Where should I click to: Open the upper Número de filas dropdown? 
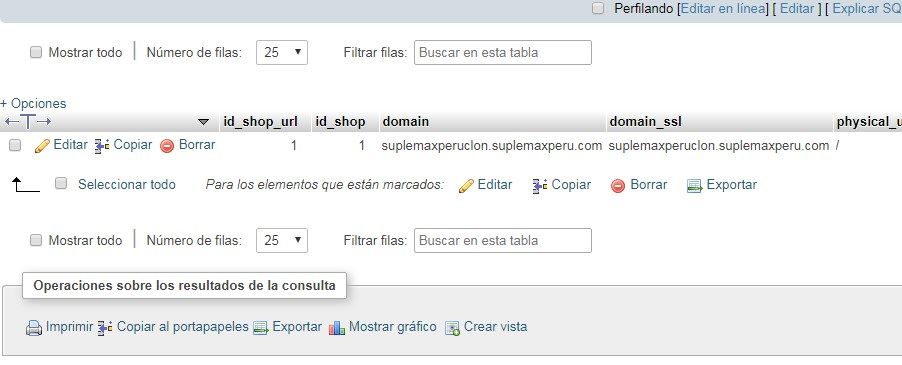(282, 52)
